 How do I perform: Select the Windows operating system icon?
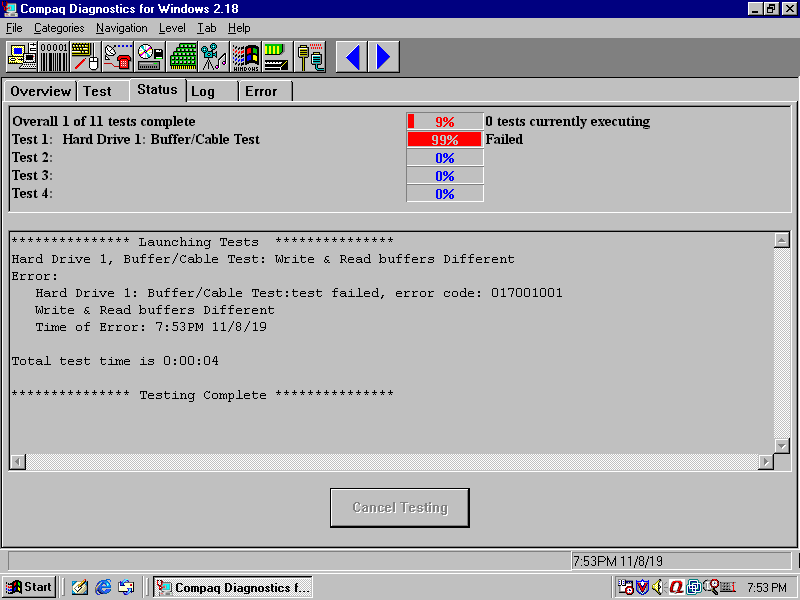(246, 57)
